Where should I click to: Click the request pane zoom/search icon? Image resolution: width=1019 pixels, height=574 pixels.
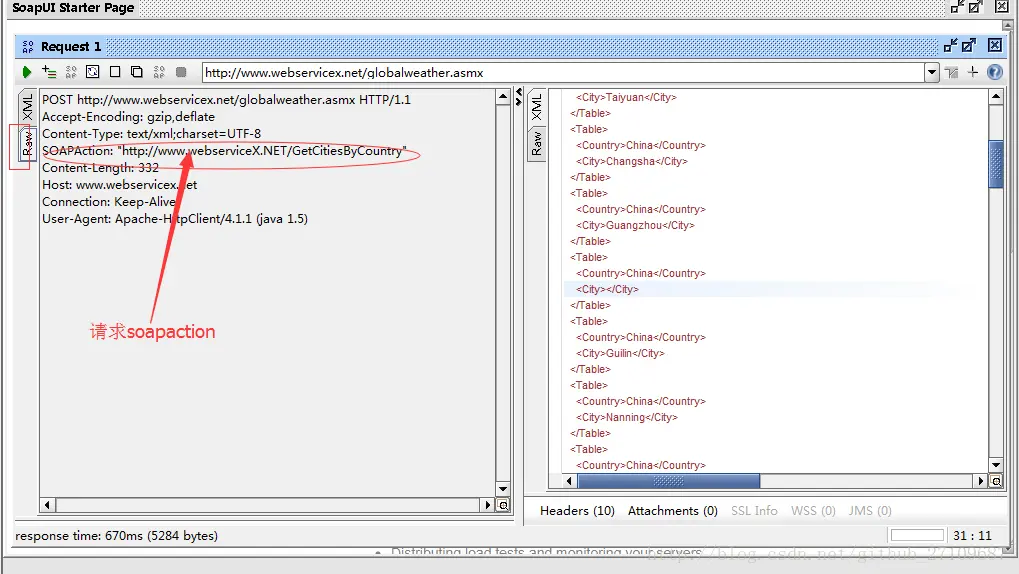tap(503, 505)
